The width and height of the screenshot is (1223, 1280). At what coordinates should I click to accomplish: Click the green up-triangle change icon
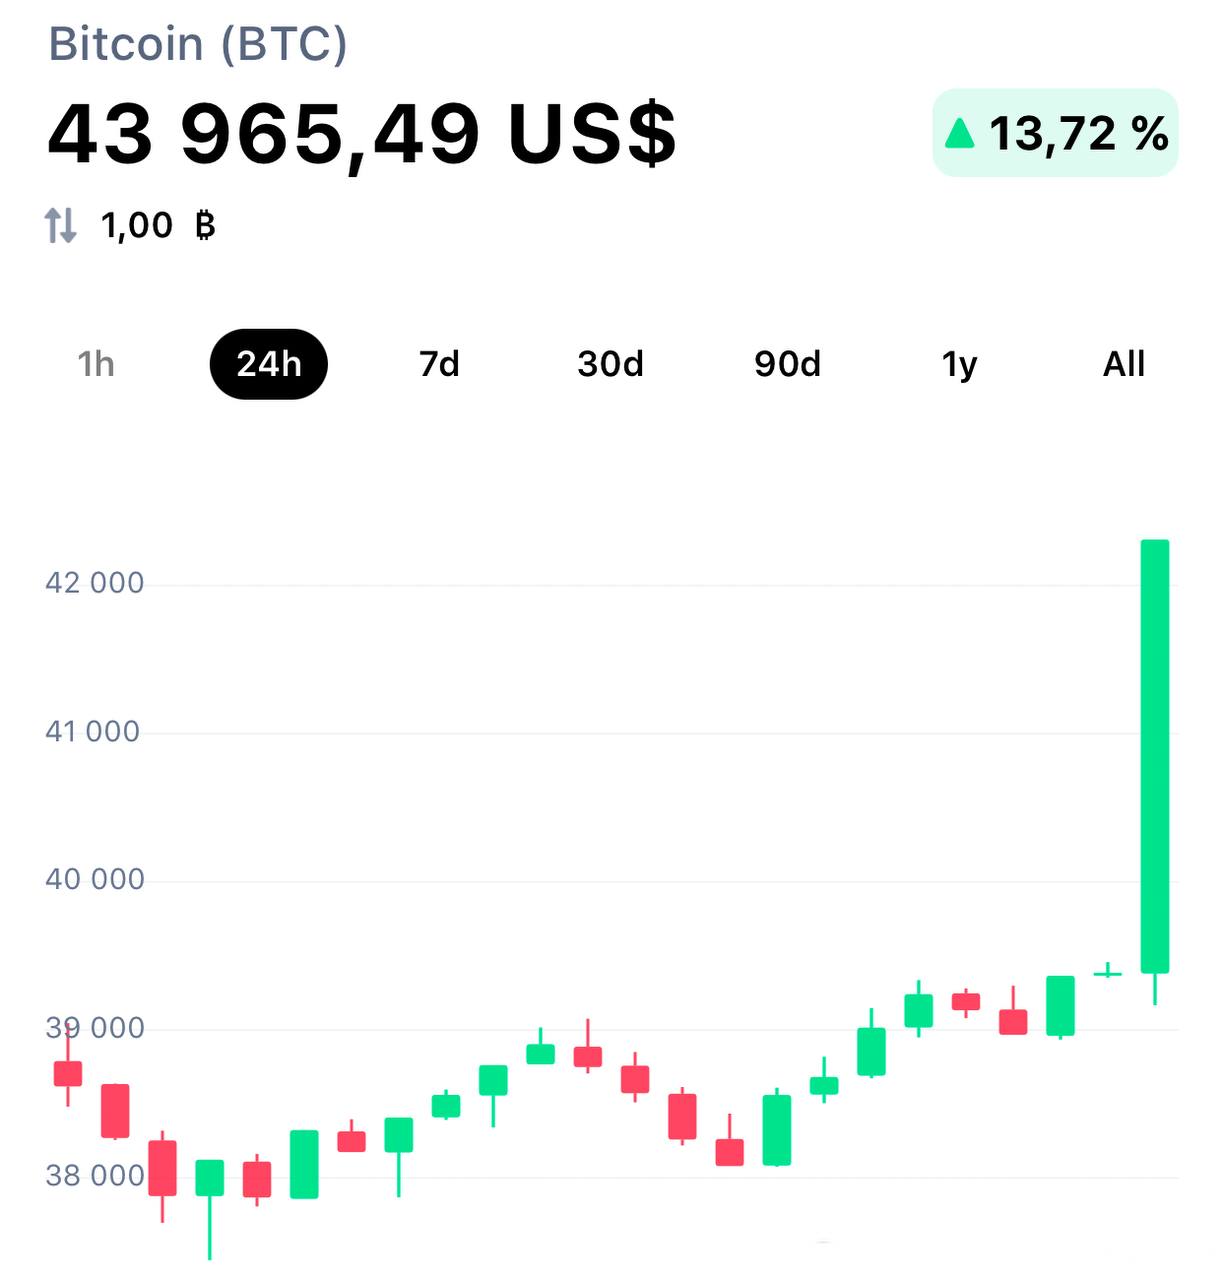960,133
